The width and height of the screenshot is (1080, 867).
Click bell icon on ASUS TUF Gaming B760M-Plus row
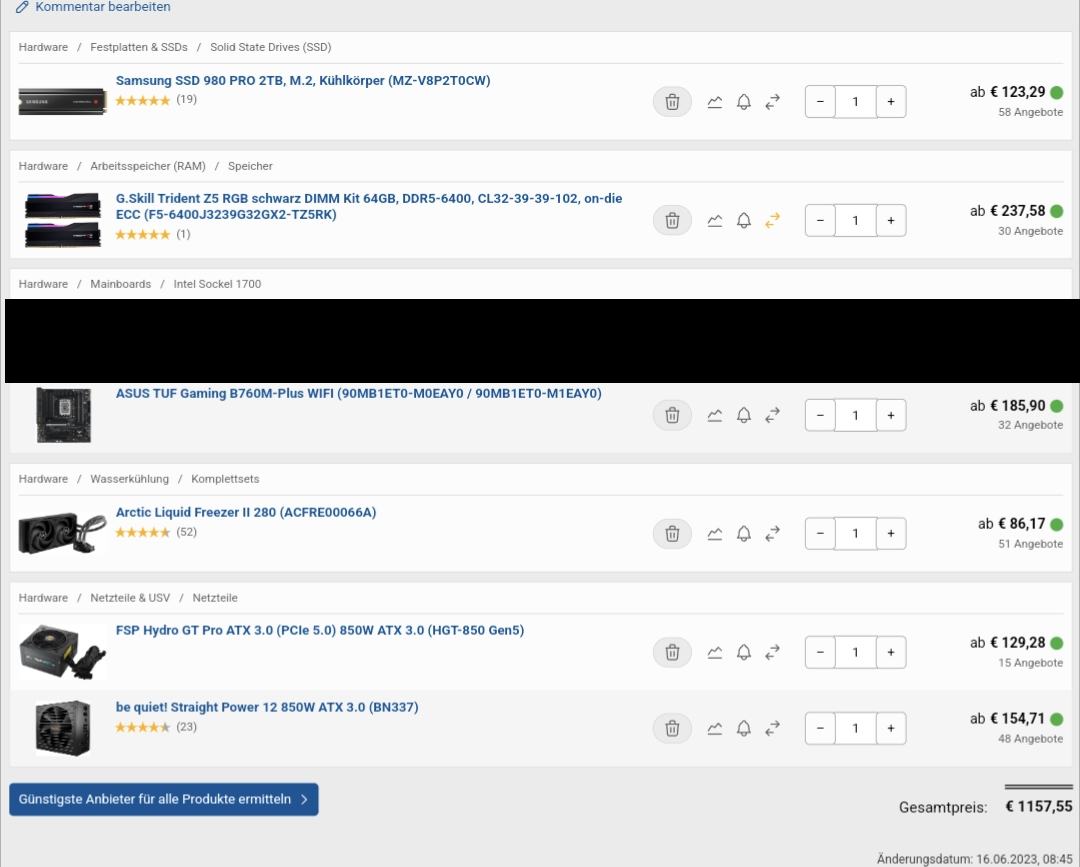click(744, 415)
